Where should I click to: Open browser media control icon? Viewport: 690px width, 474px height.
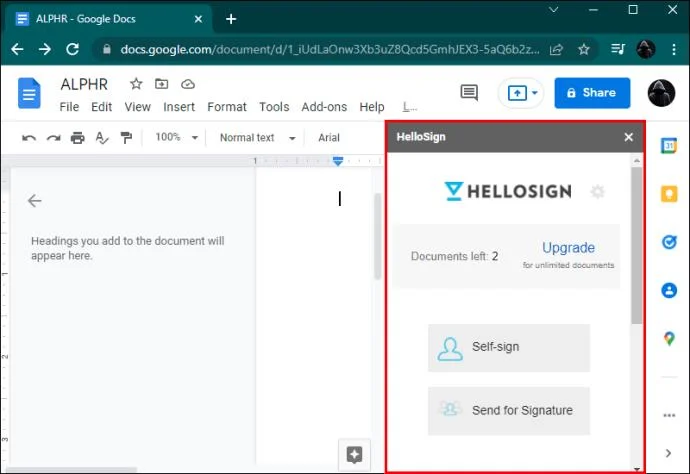coord(618,49)
